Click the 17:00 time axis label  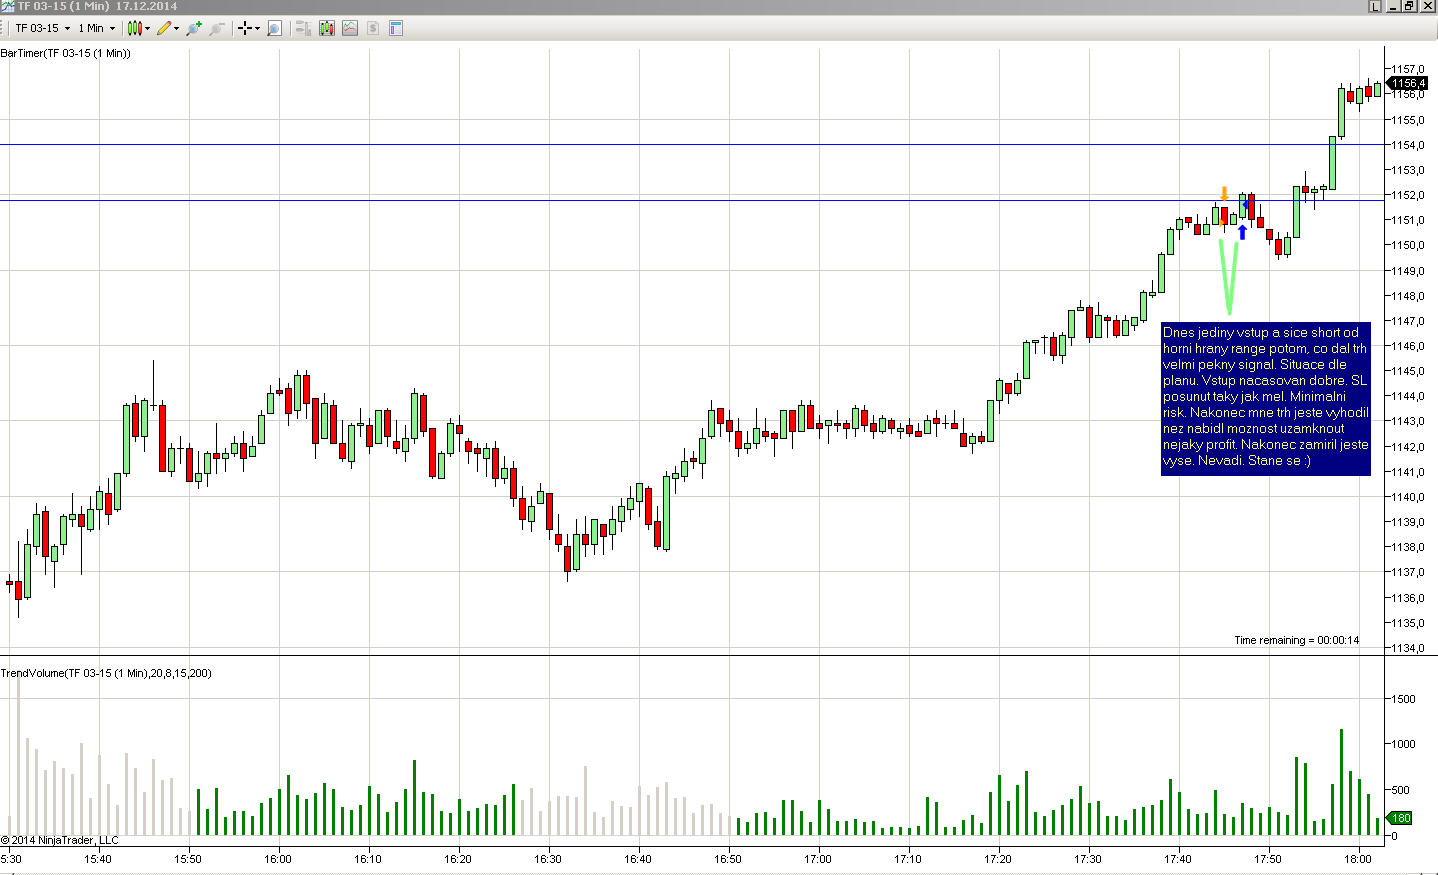pyautogui.click(x=818, y=859)
